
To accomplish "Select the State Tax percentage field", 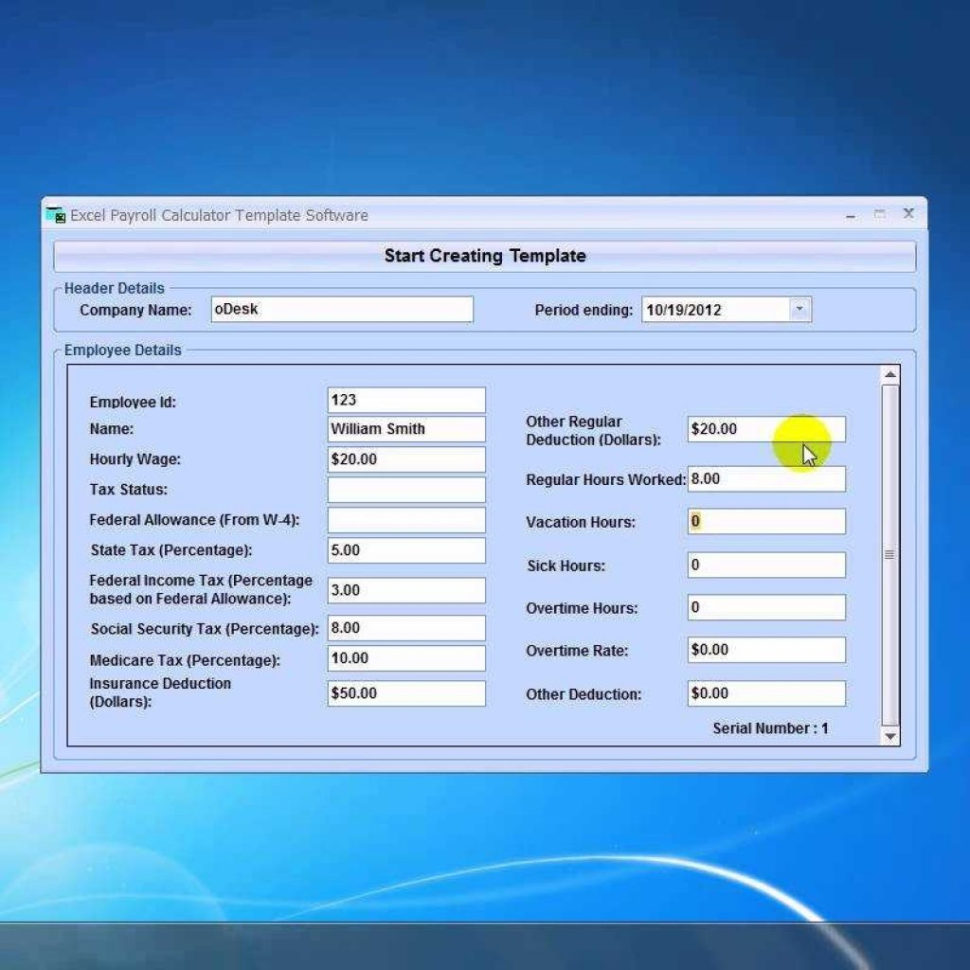I will tap(405, 549).
